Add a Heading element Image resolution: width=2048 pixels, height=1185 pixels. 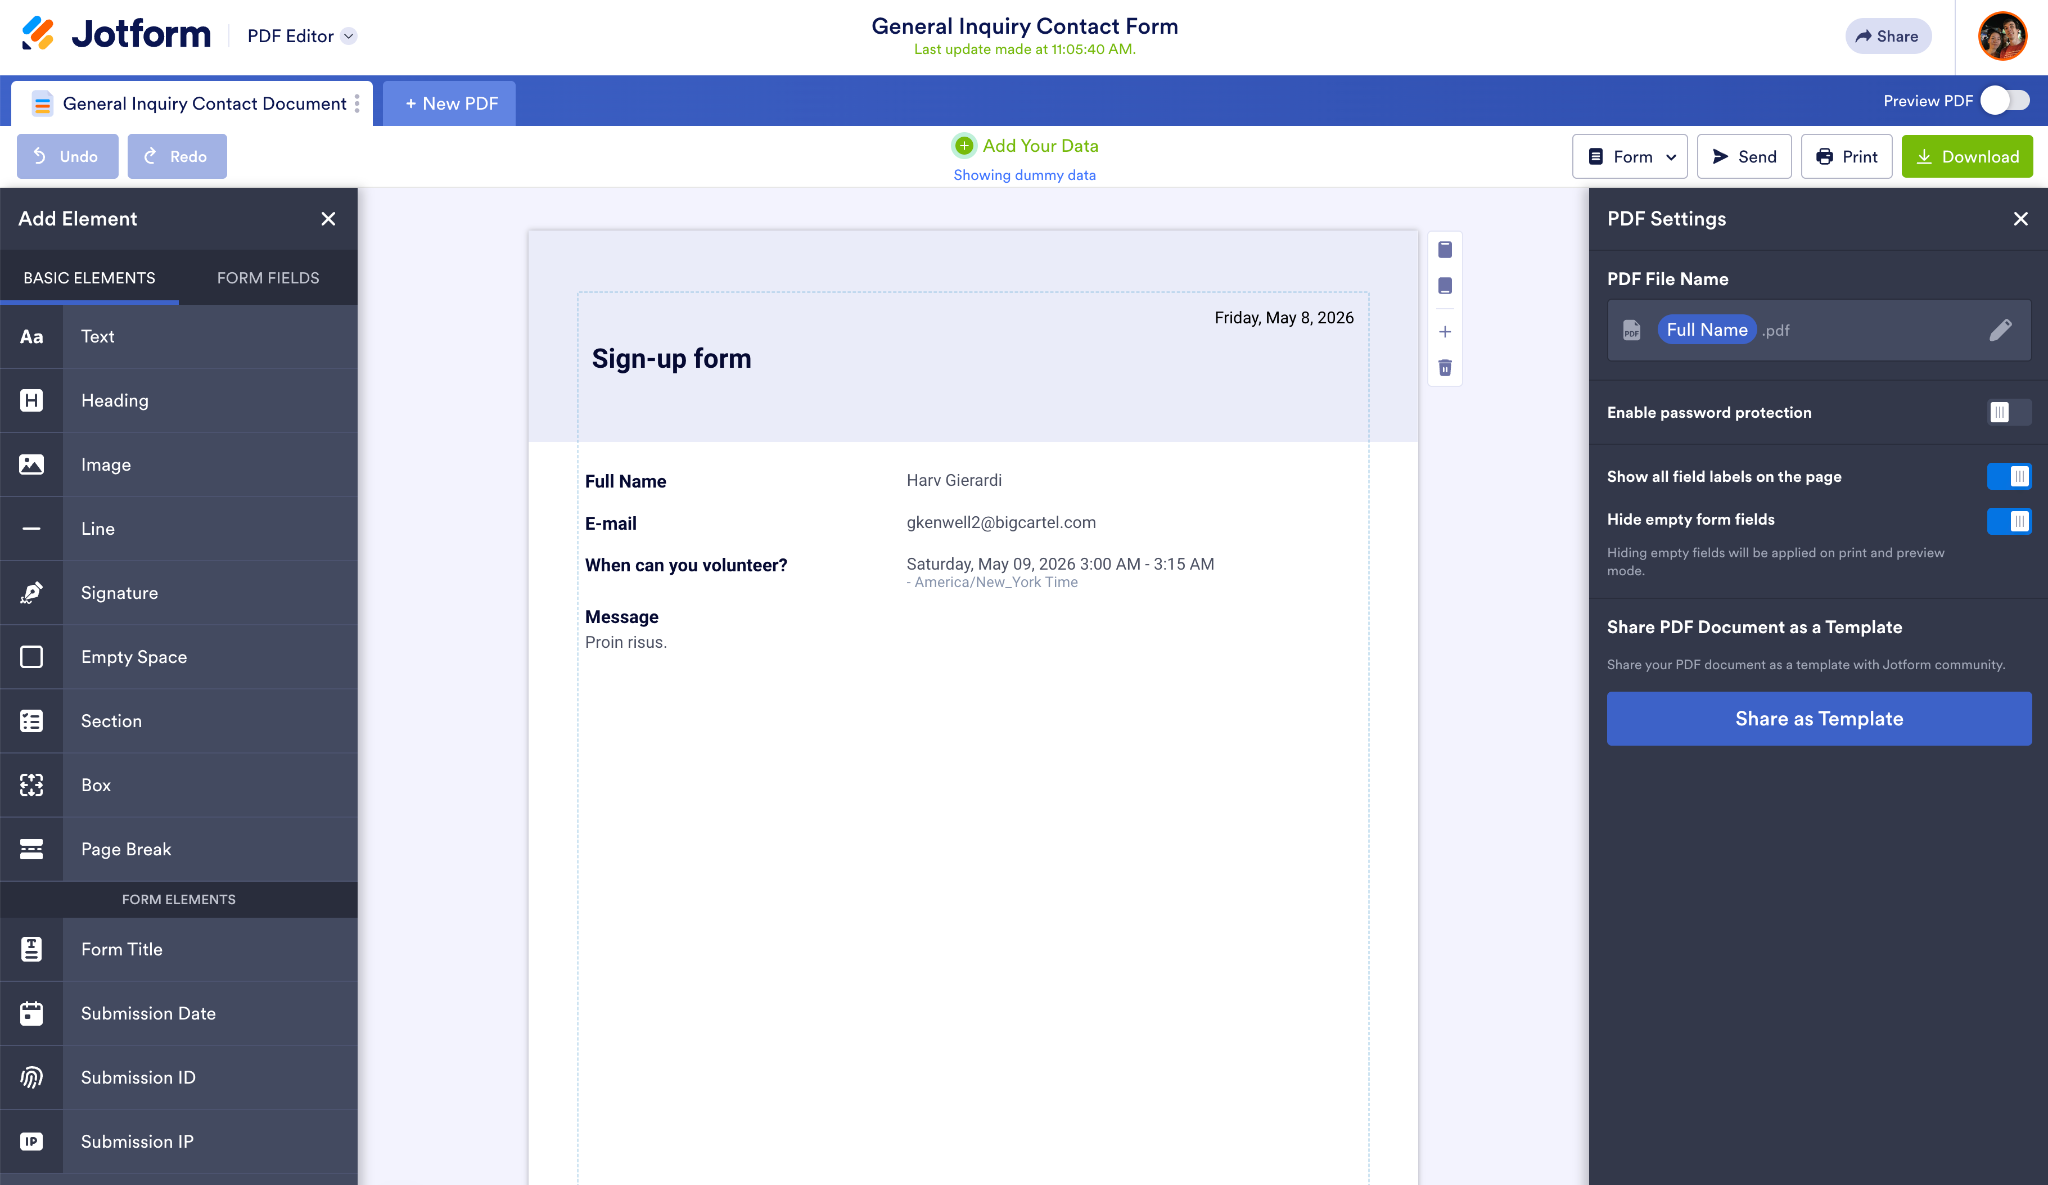point(179,401)
